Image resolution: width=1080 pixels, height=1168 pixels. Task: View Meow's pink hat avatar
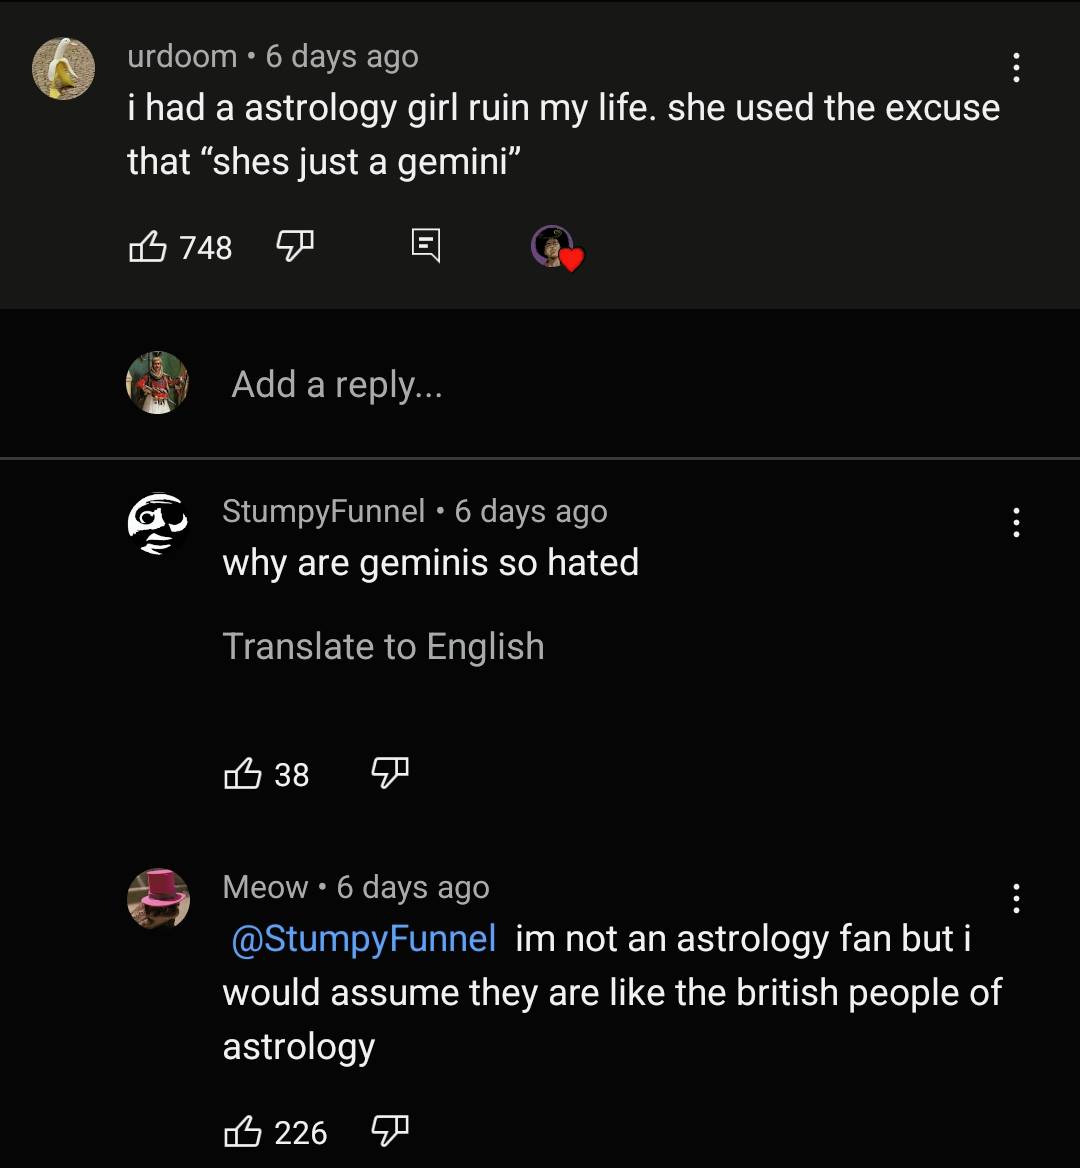[x=158, y=898]
